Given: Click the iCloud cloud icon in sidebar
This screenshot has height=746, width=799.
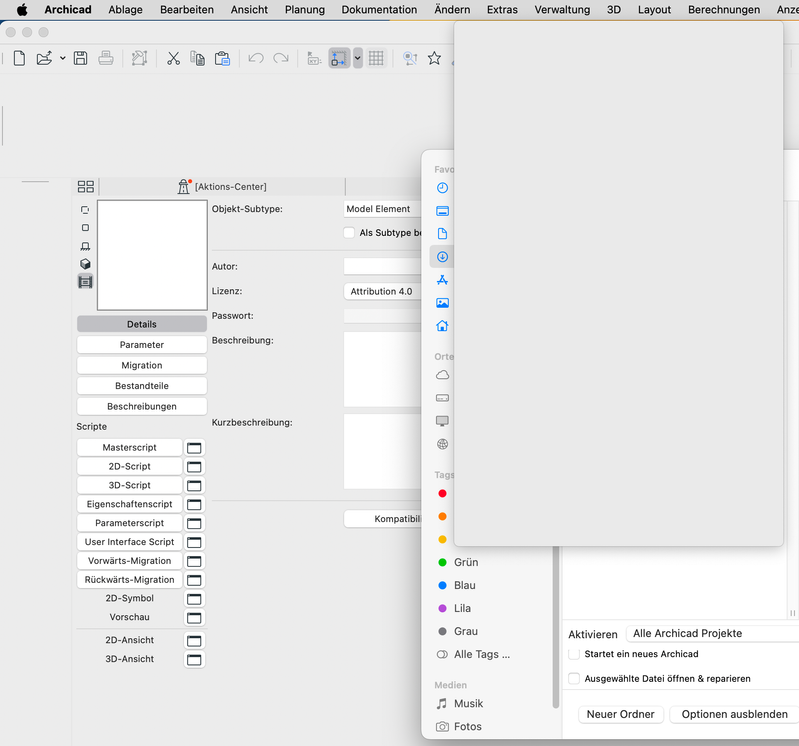Looking at the screenshot, I should click(x=442, y=375).
